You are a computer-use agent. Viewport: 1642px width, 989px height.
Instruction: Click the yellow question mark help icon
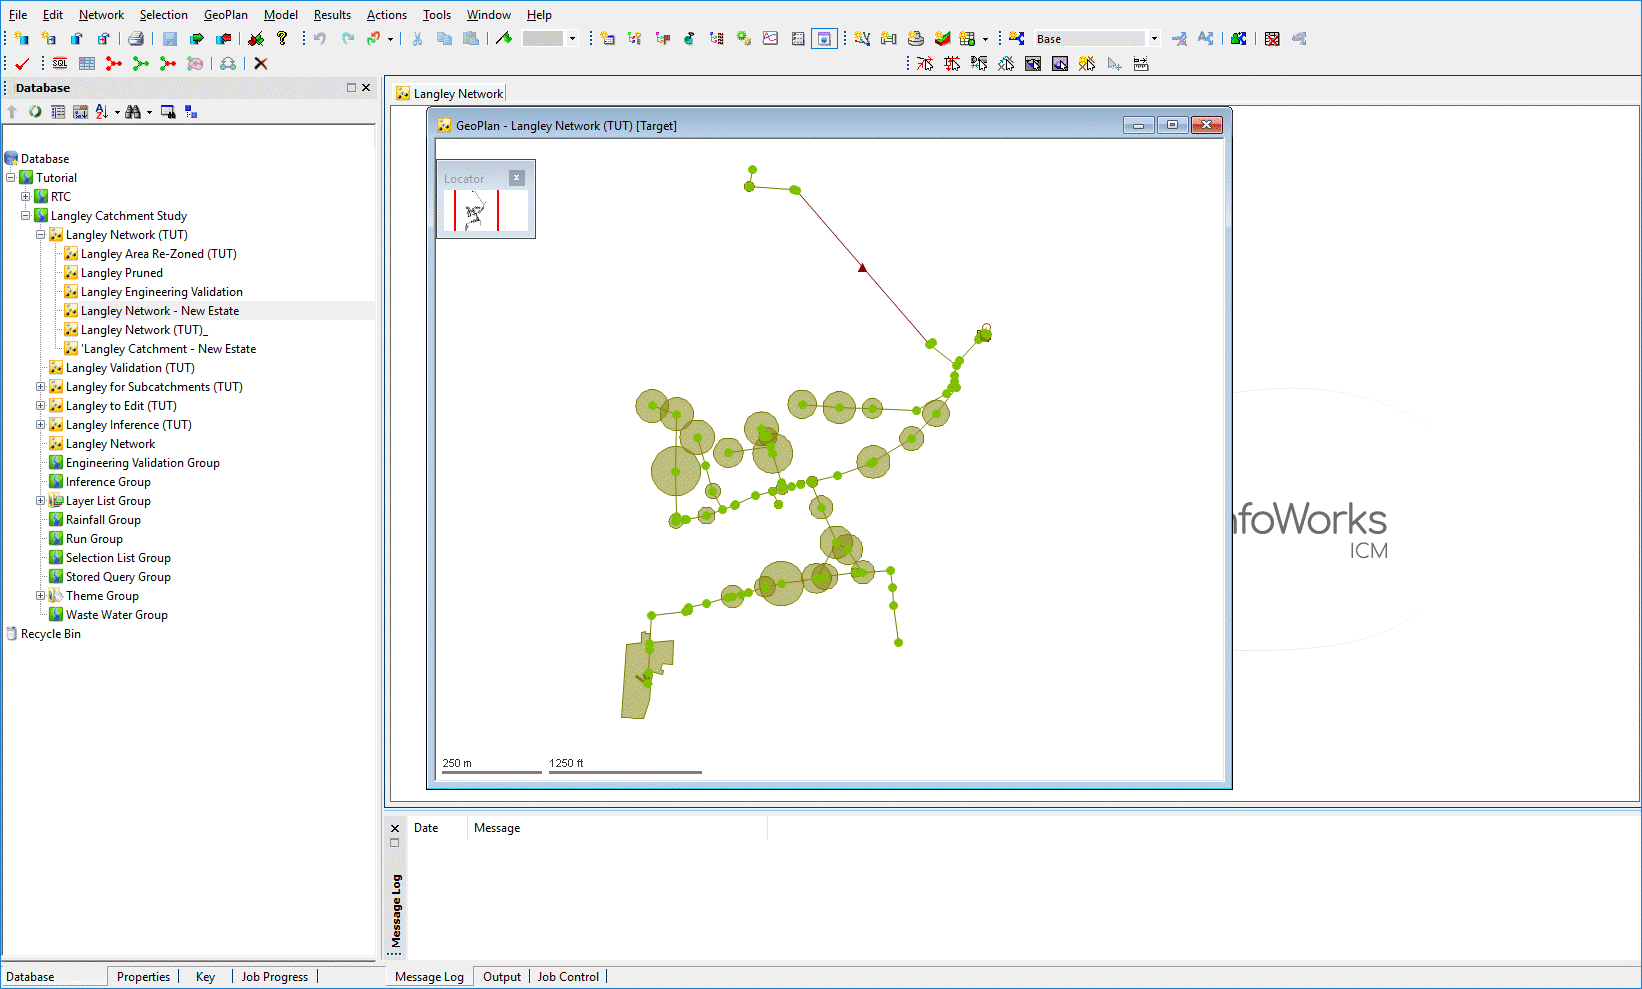[x=282, y=39]
